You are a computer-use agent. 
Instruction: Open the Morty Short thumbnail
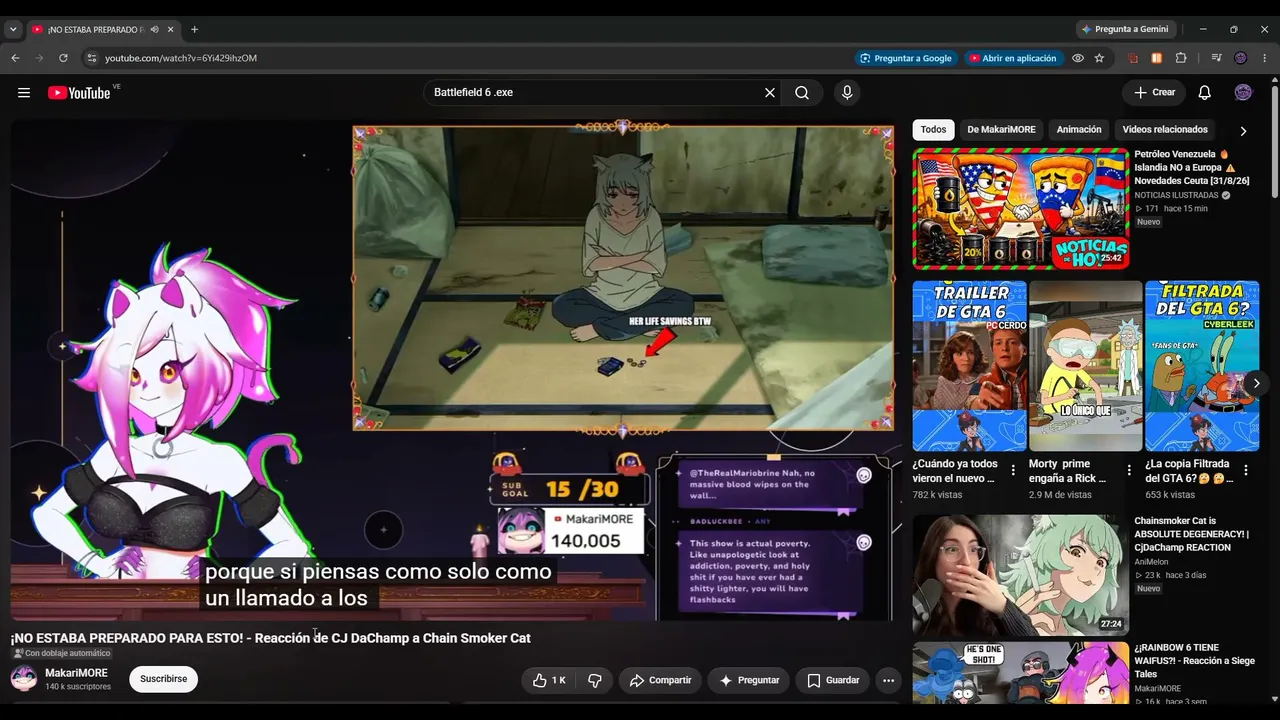pos(1085,366)
